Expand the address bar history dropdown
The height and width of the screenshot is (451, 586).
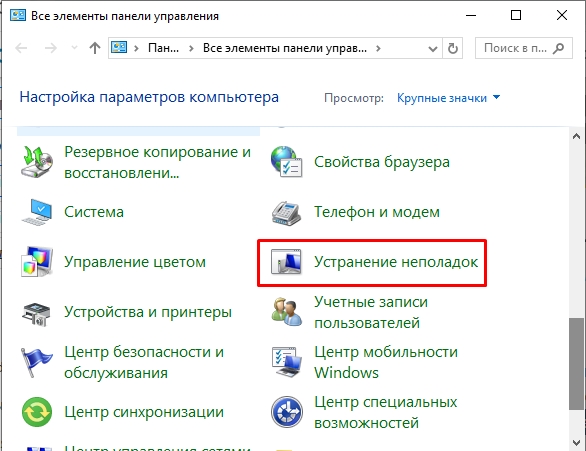point(433,49)
